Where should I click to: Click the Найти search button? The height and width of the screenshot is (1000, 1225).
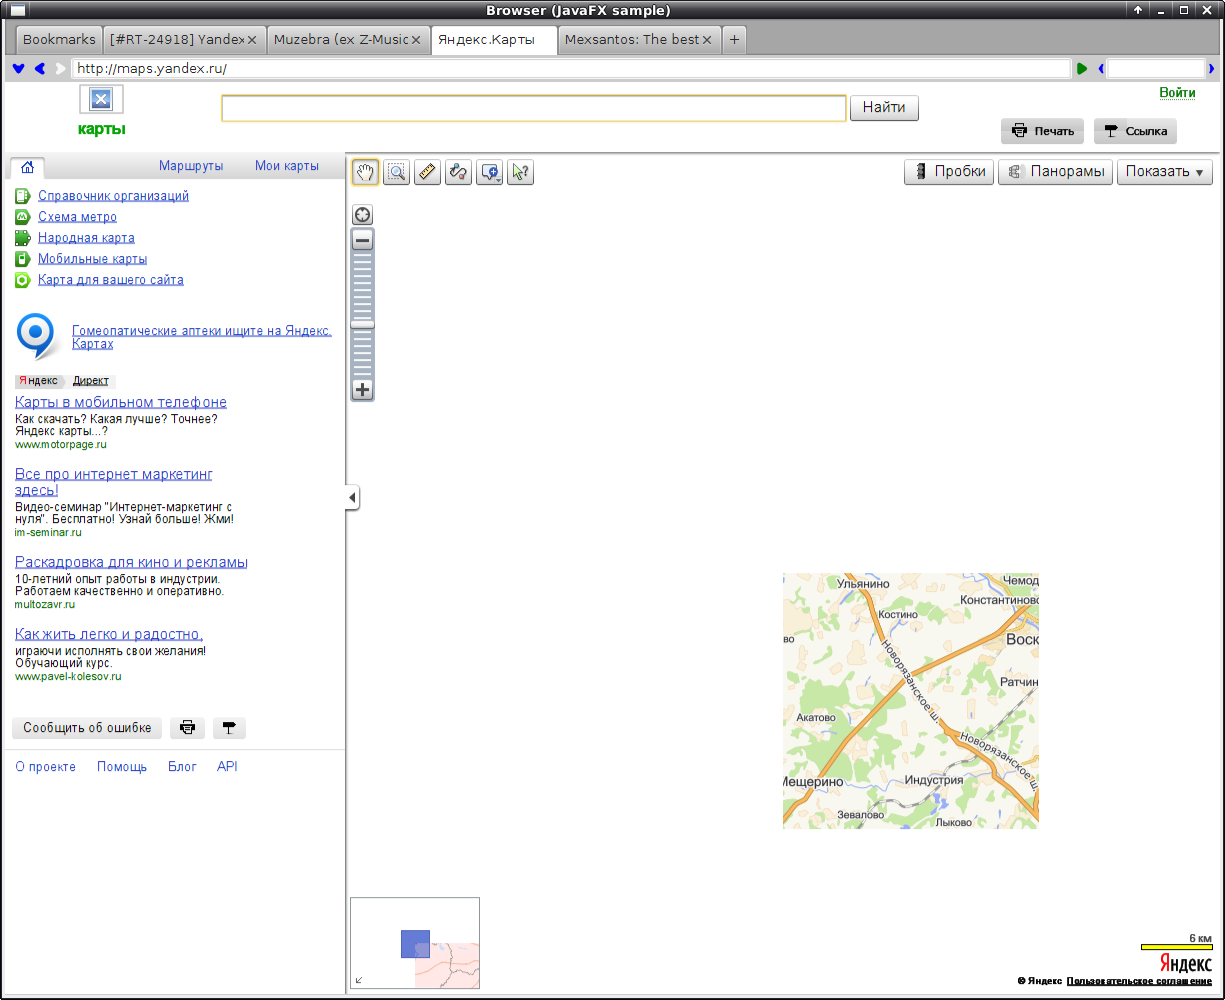coord(884,108)
